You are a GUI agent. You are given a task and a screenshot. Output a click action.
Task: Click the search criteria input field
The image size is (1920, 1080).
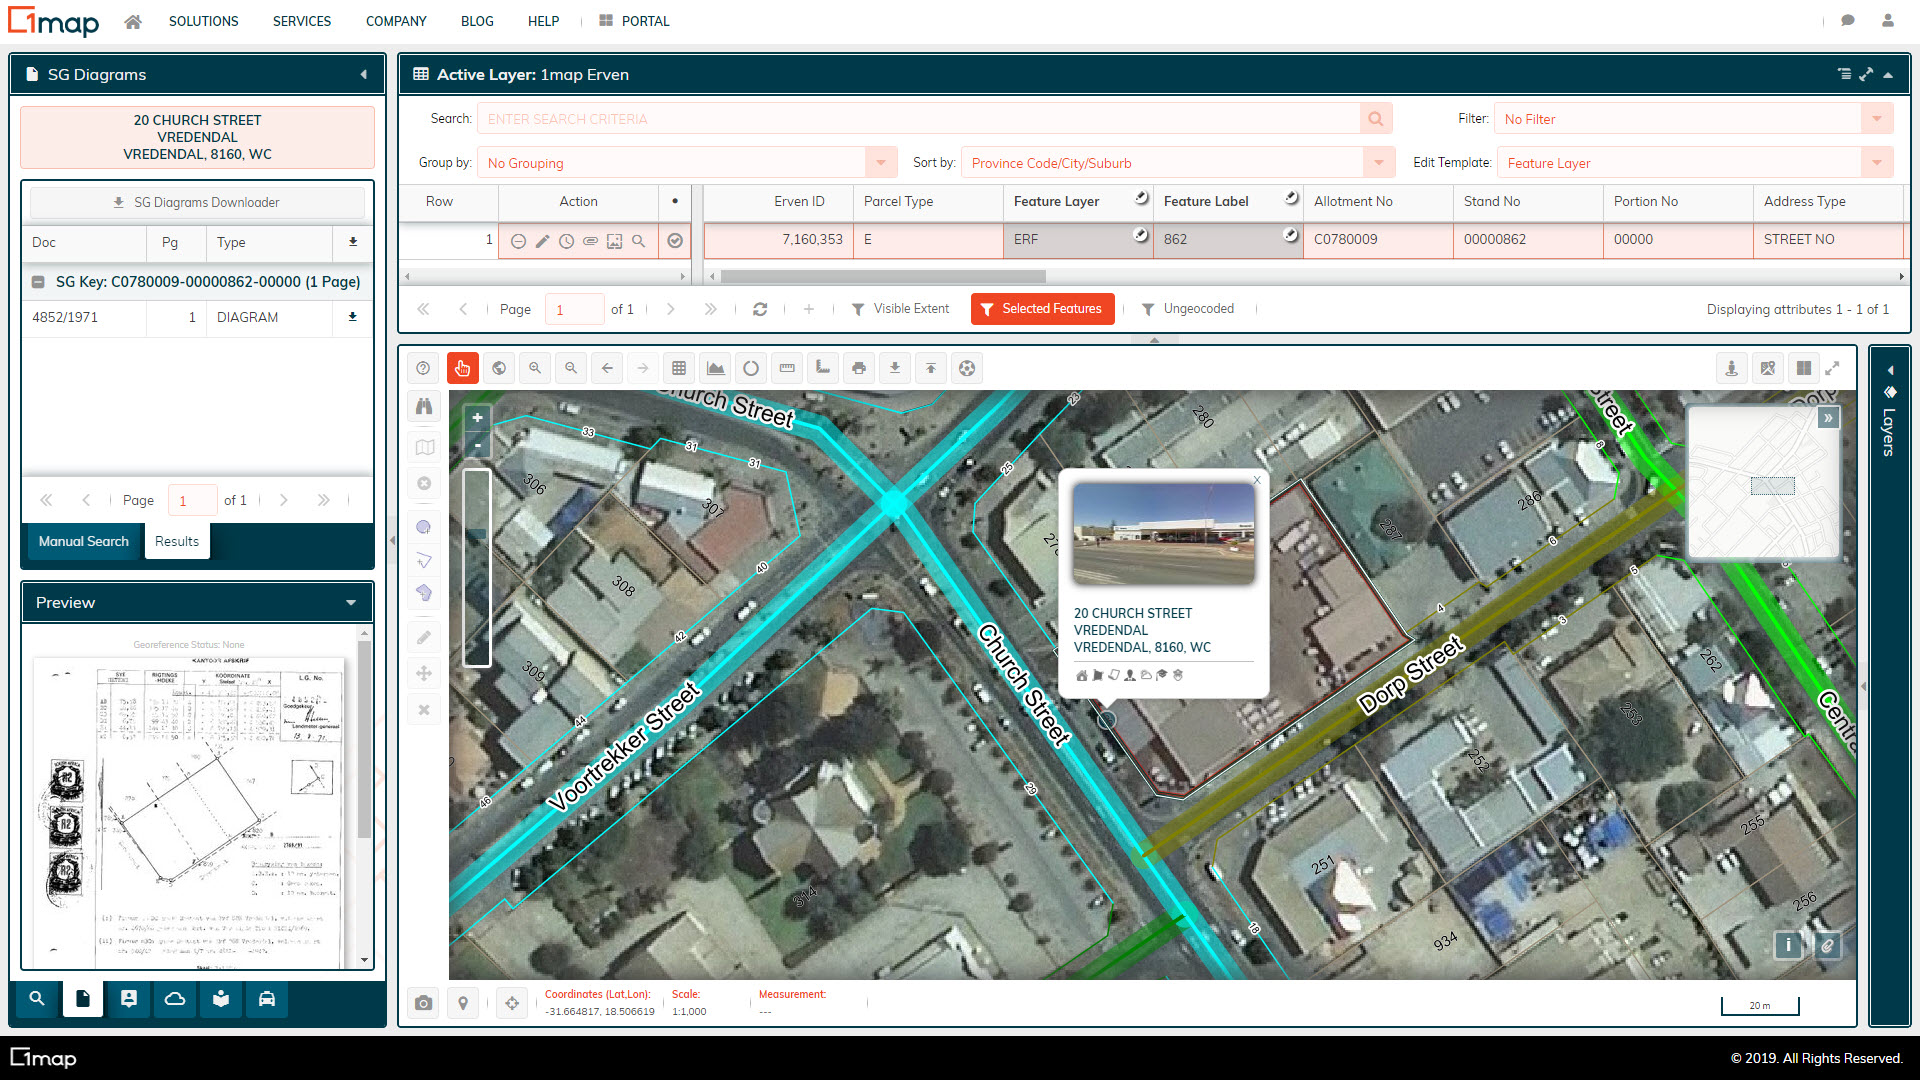918,119
